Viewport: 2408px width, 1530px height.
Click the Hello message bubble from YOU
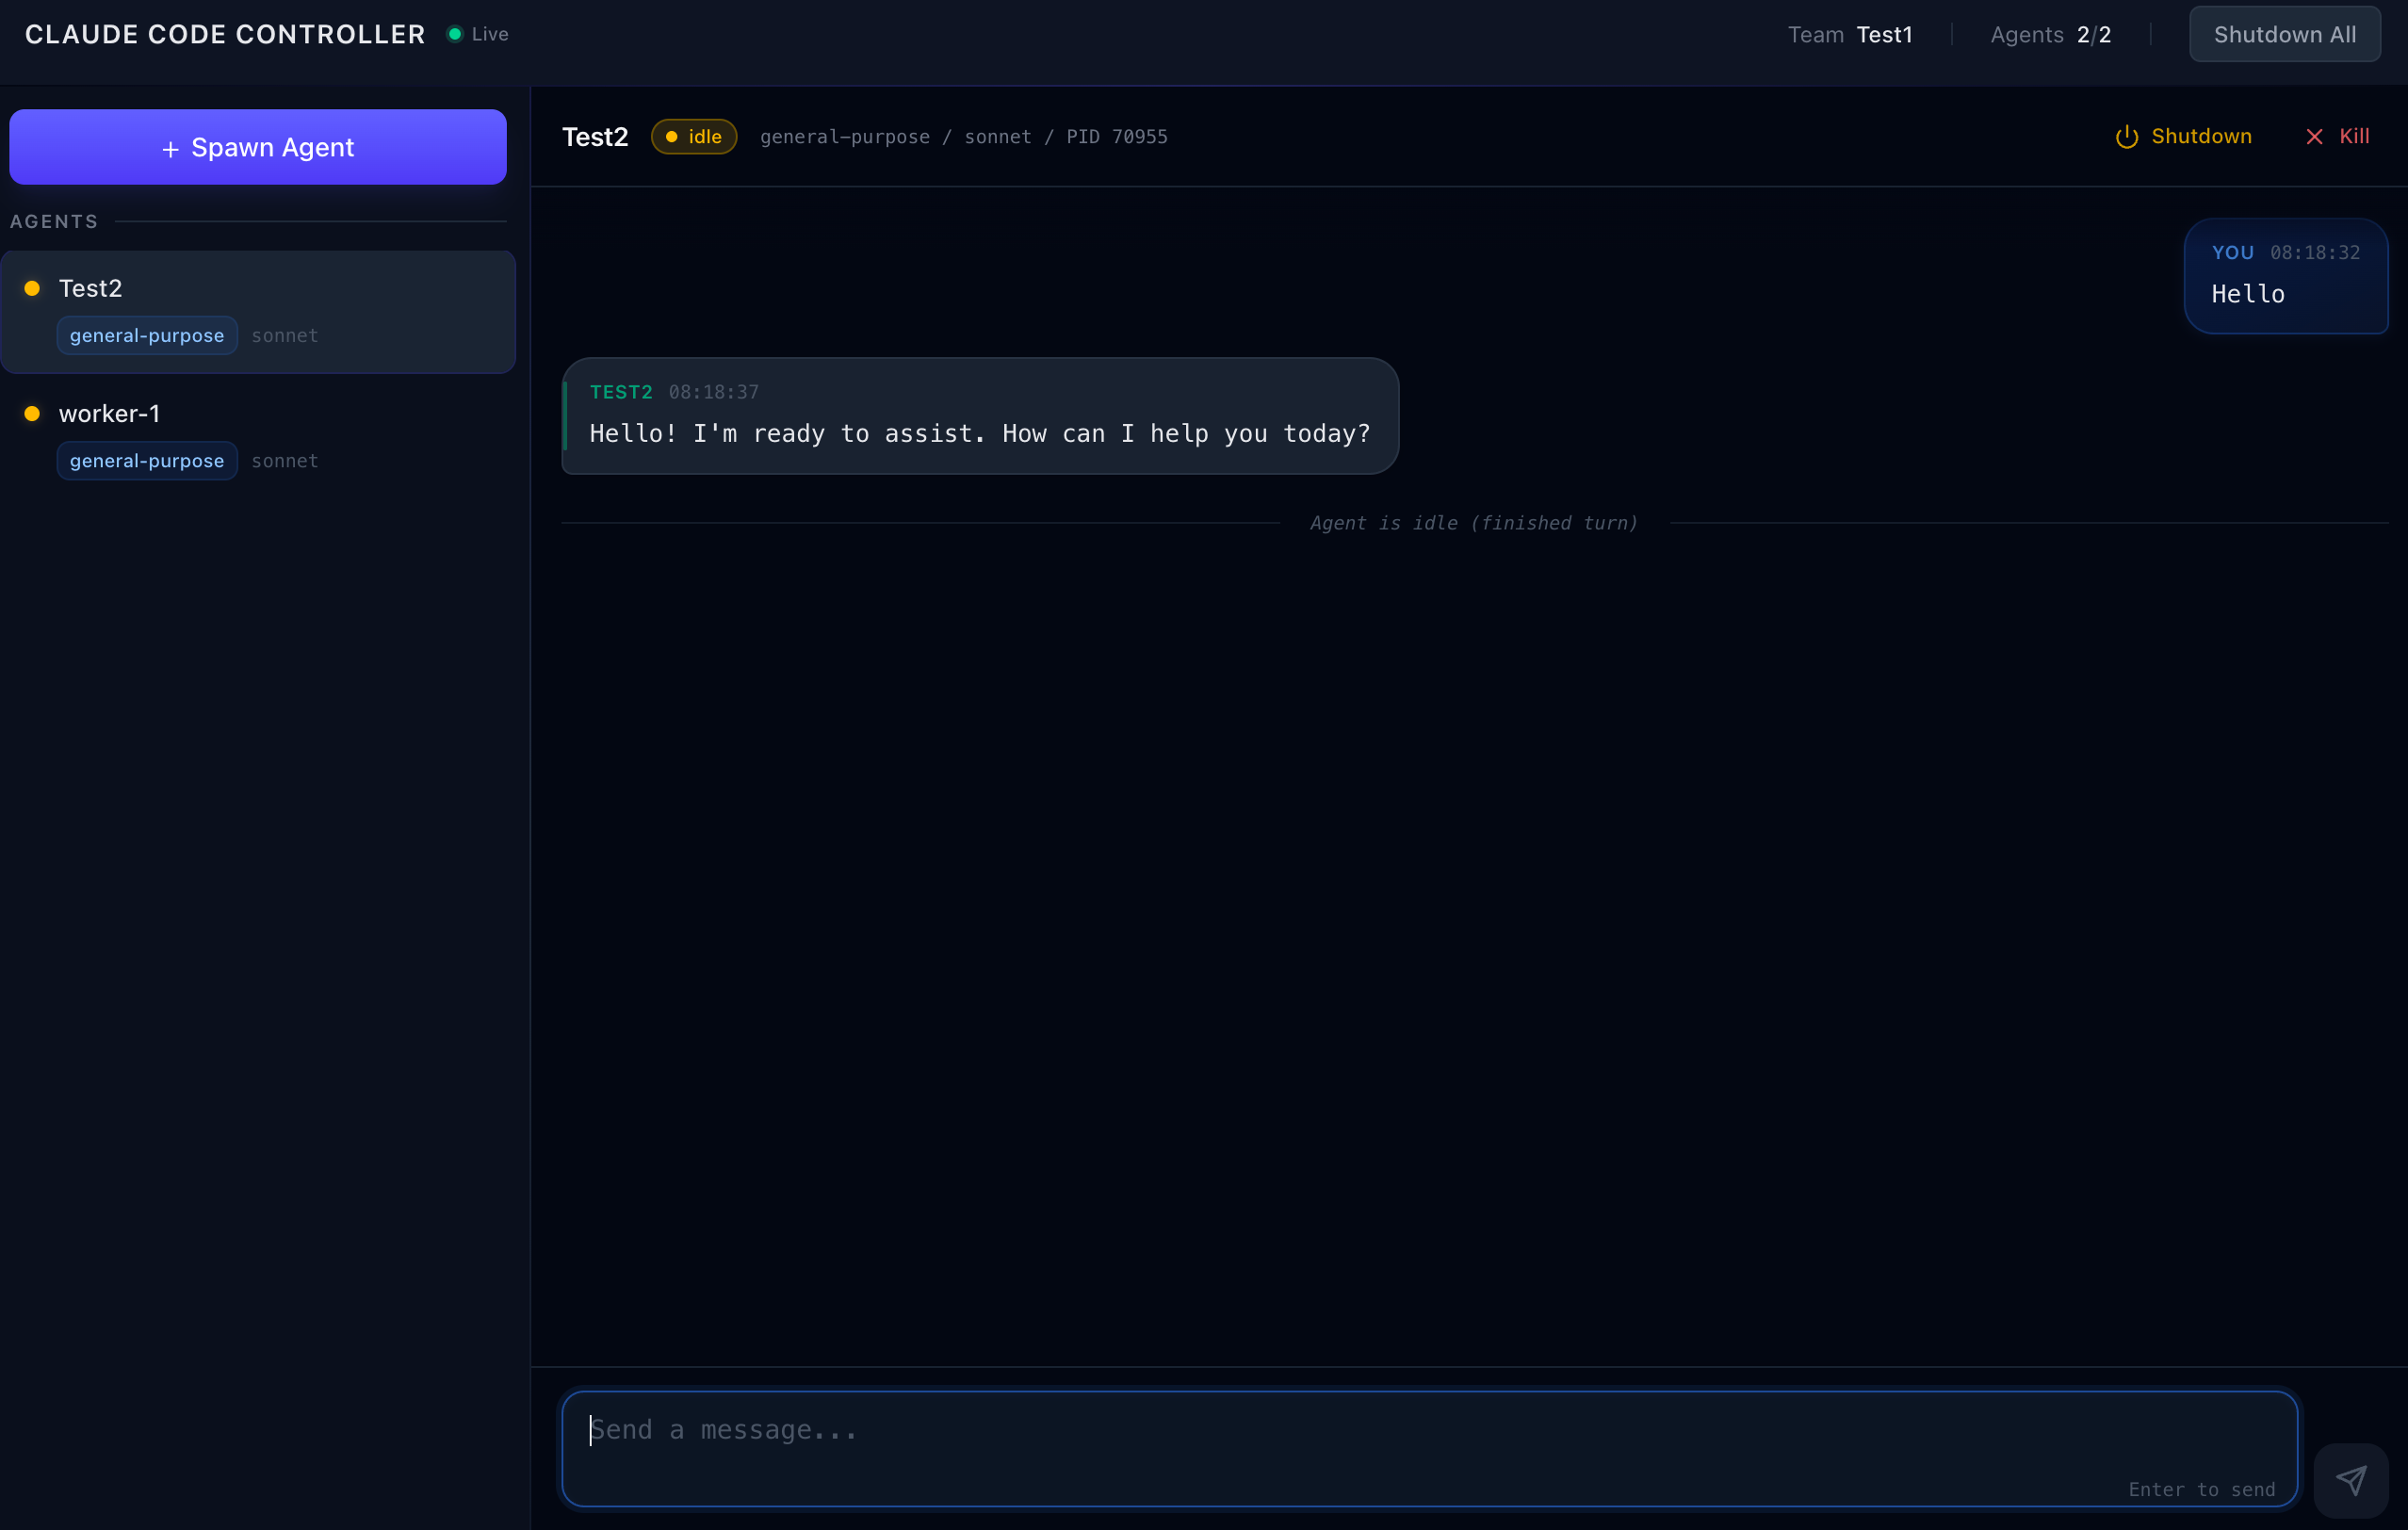click(x=2285, y=277)
